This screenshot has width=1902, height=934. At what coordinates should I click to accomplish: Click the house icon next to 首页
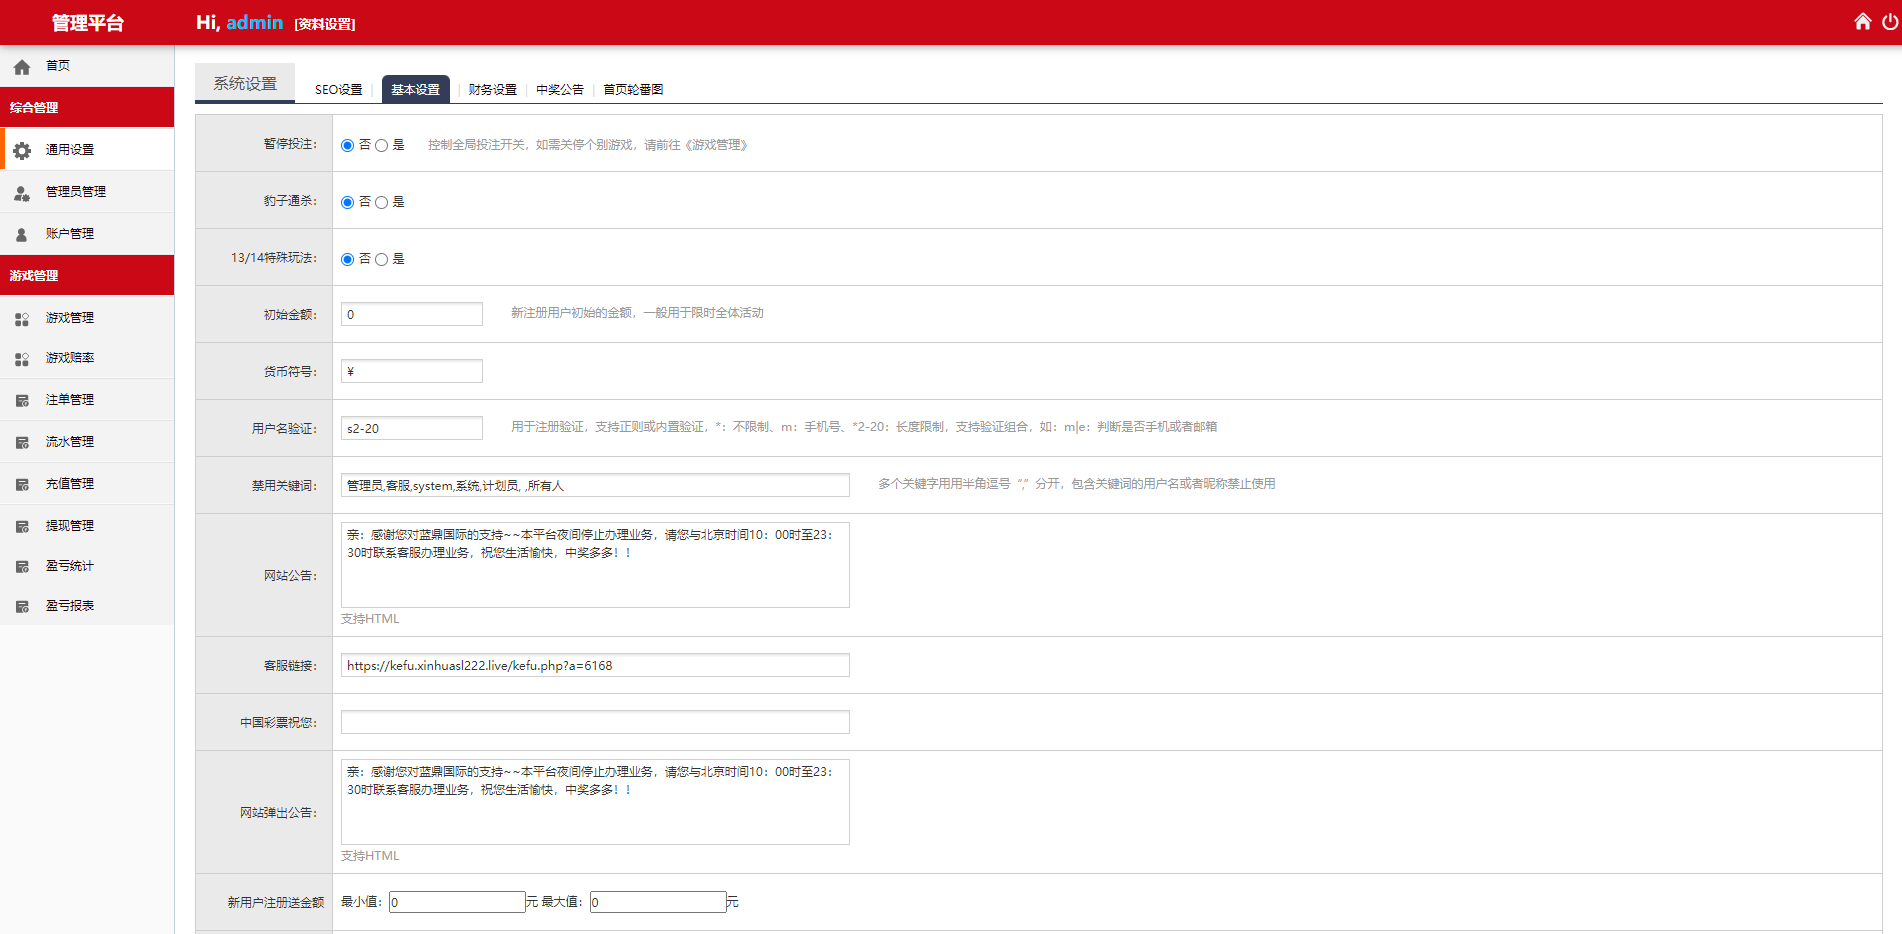point(22,67)
